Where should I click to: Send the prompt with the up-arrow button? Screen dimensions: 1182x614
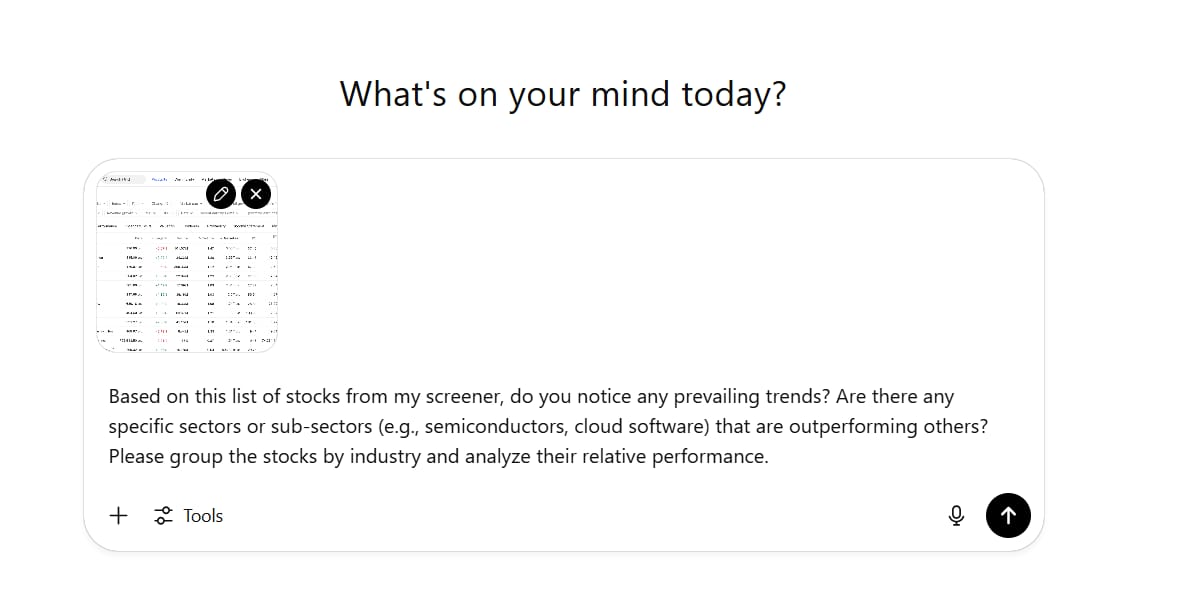click(1008, 516)
